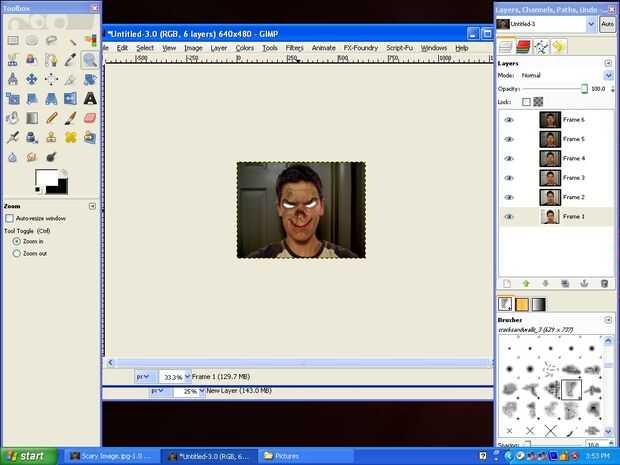Select the Move tool
Screen dimensions: 620x465
(32, 79)
